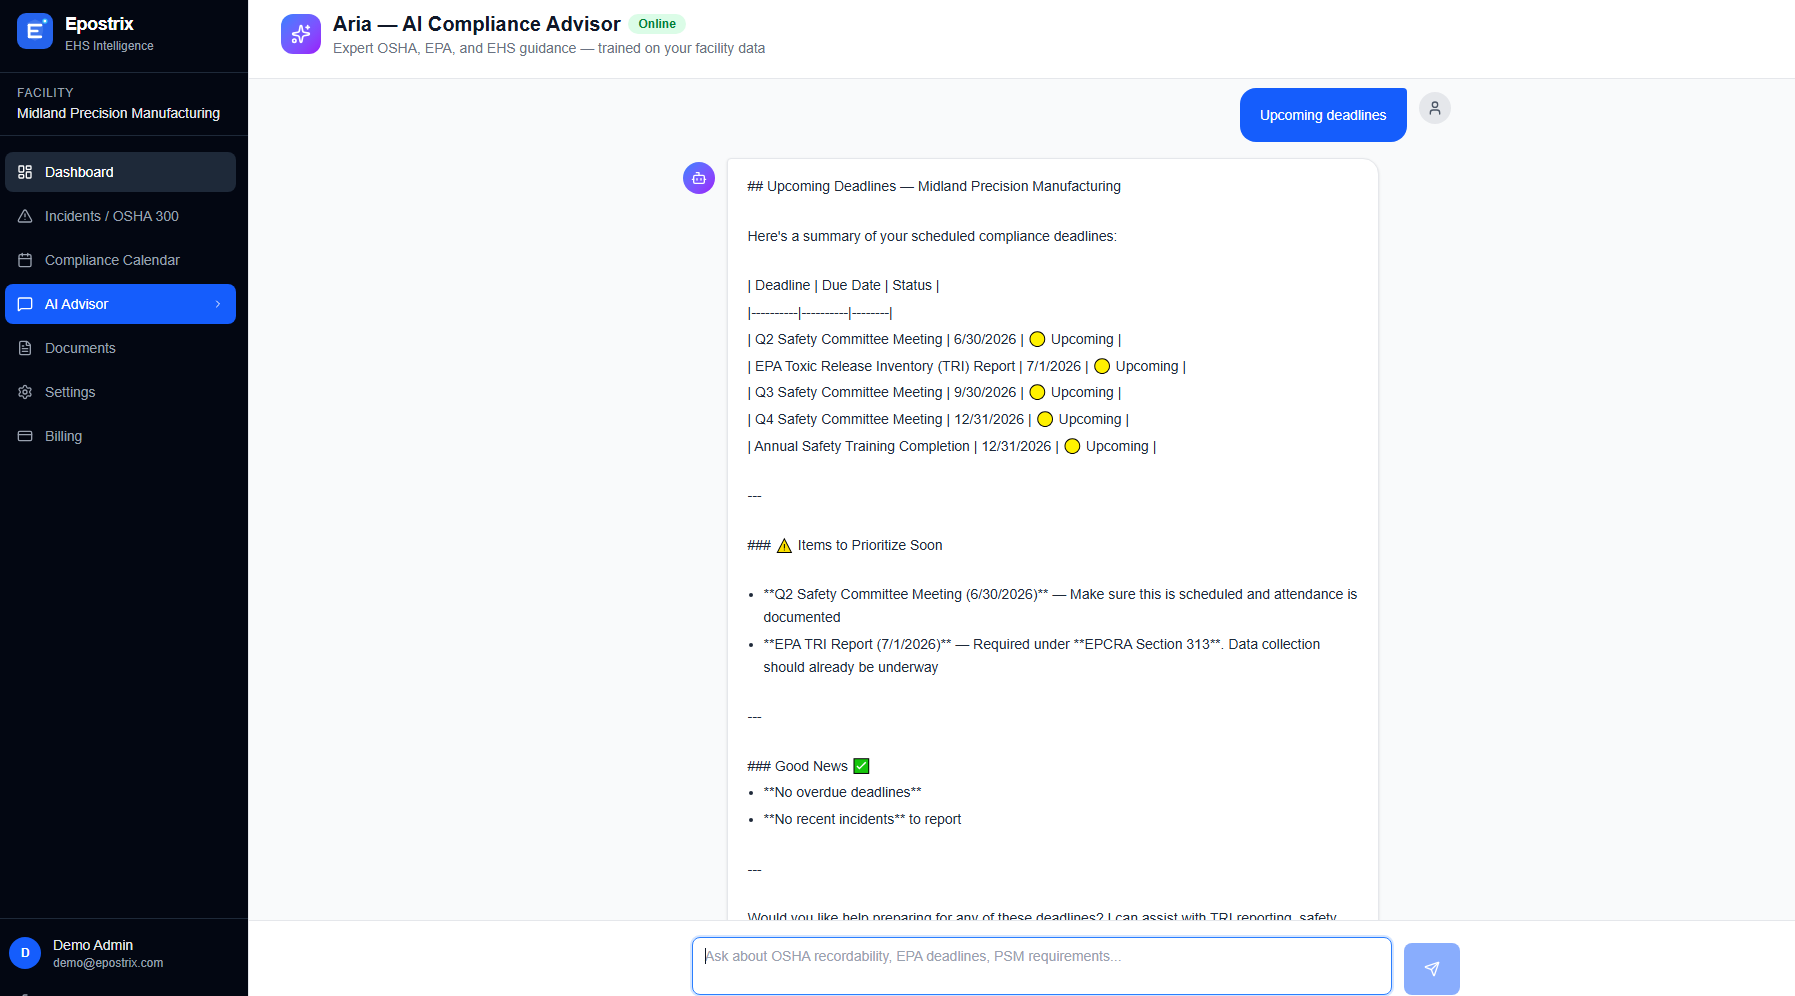Click the No recent incidents bullet
The width and height of the screenshot is (1795, 996).
pyautogui.click(x=862, y=819)
